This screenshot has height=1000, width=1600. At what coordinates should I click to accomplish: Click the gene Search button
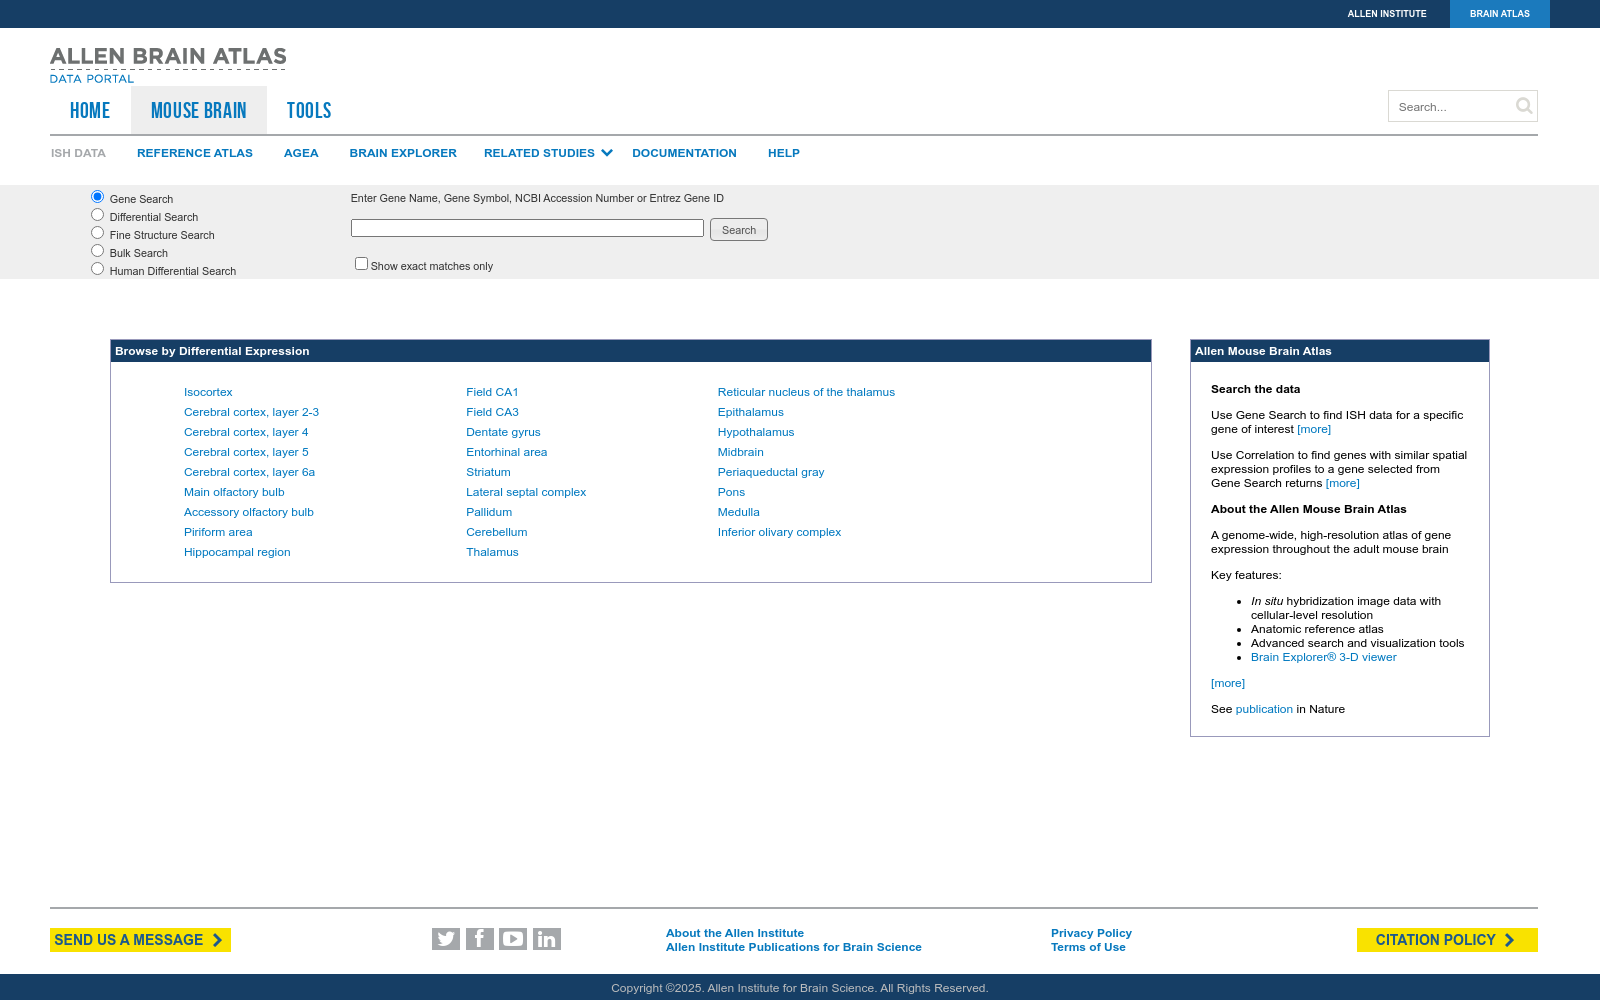(739, 230)
